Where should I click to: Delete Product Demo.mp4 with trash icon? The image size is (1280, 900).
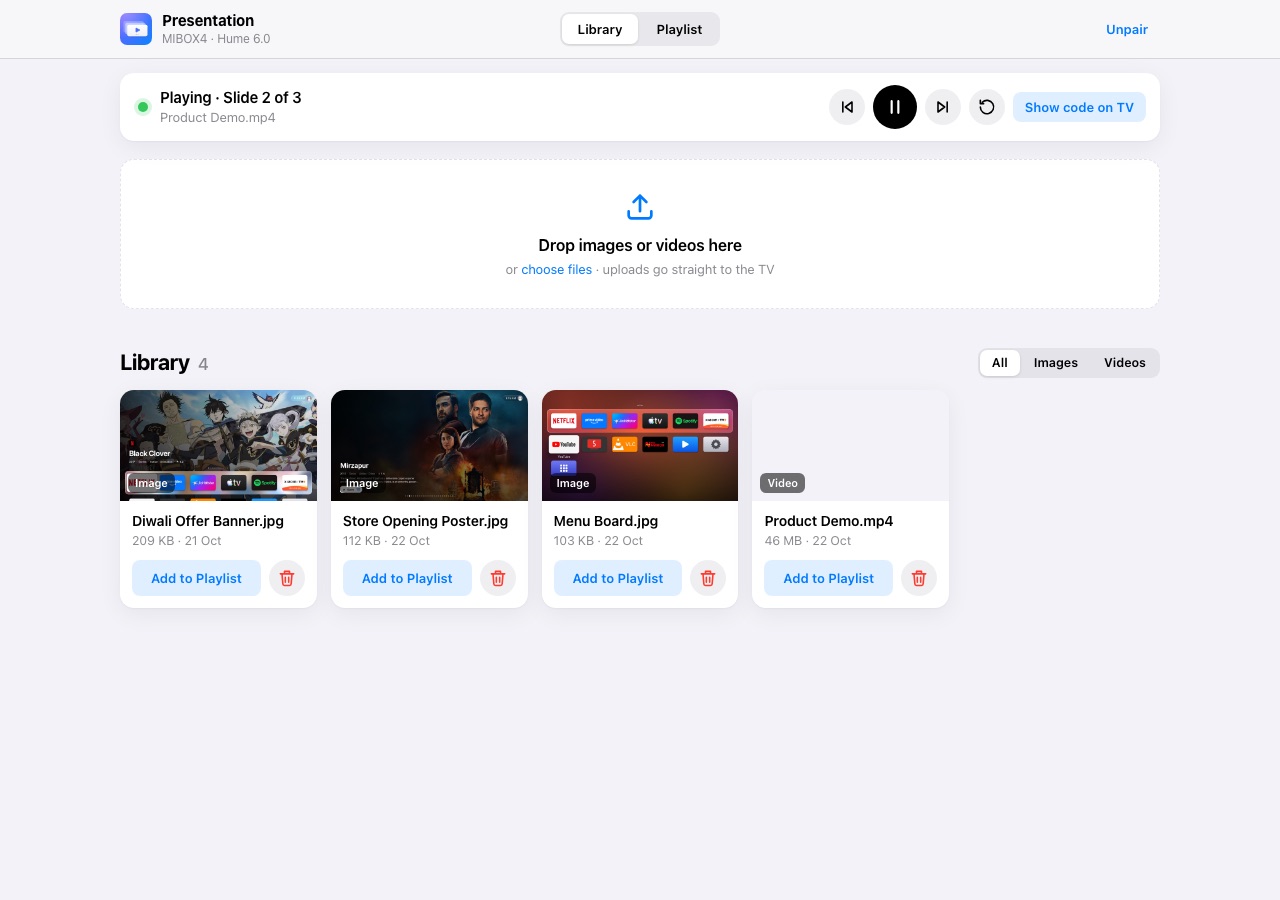(919, 578)
